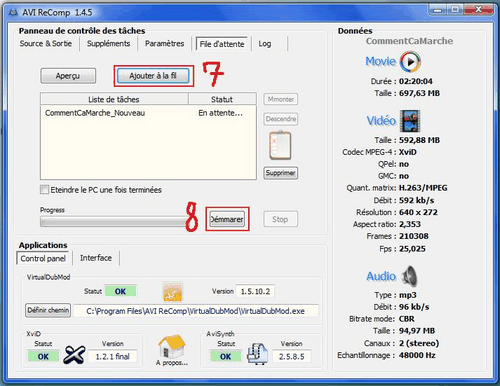Click the AviSynth OK status indicator
The width and height of the screenshot is (500, 386).
coord(225,357)
